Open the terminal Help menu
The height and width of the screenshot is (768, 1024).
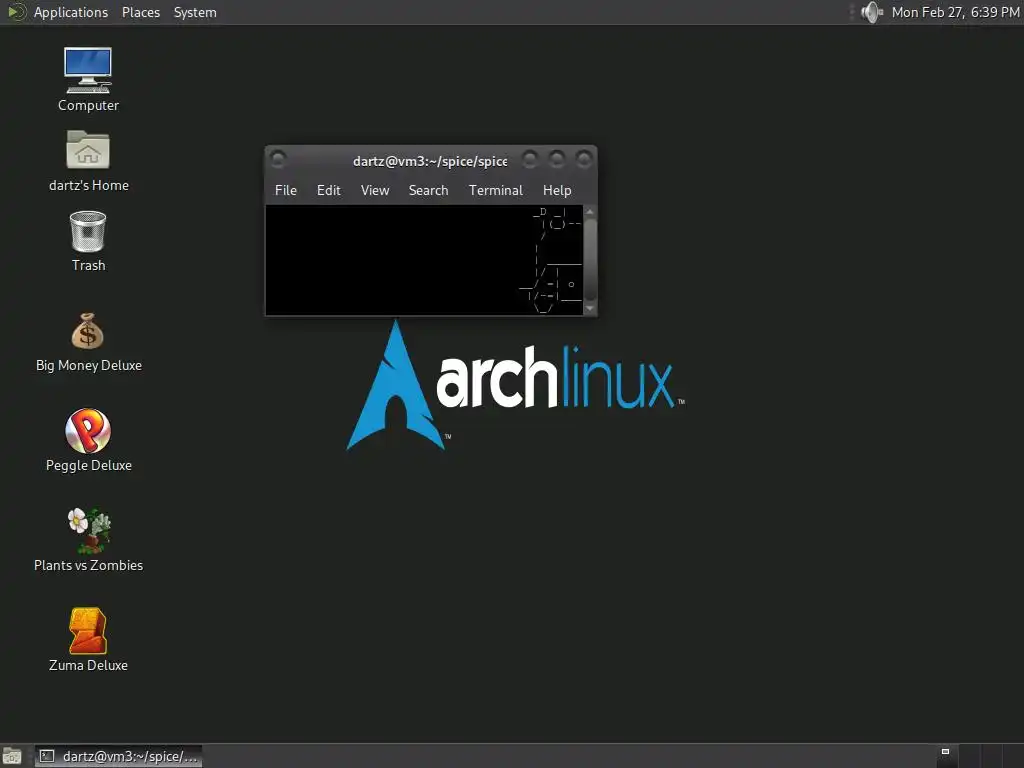(557, 190)
